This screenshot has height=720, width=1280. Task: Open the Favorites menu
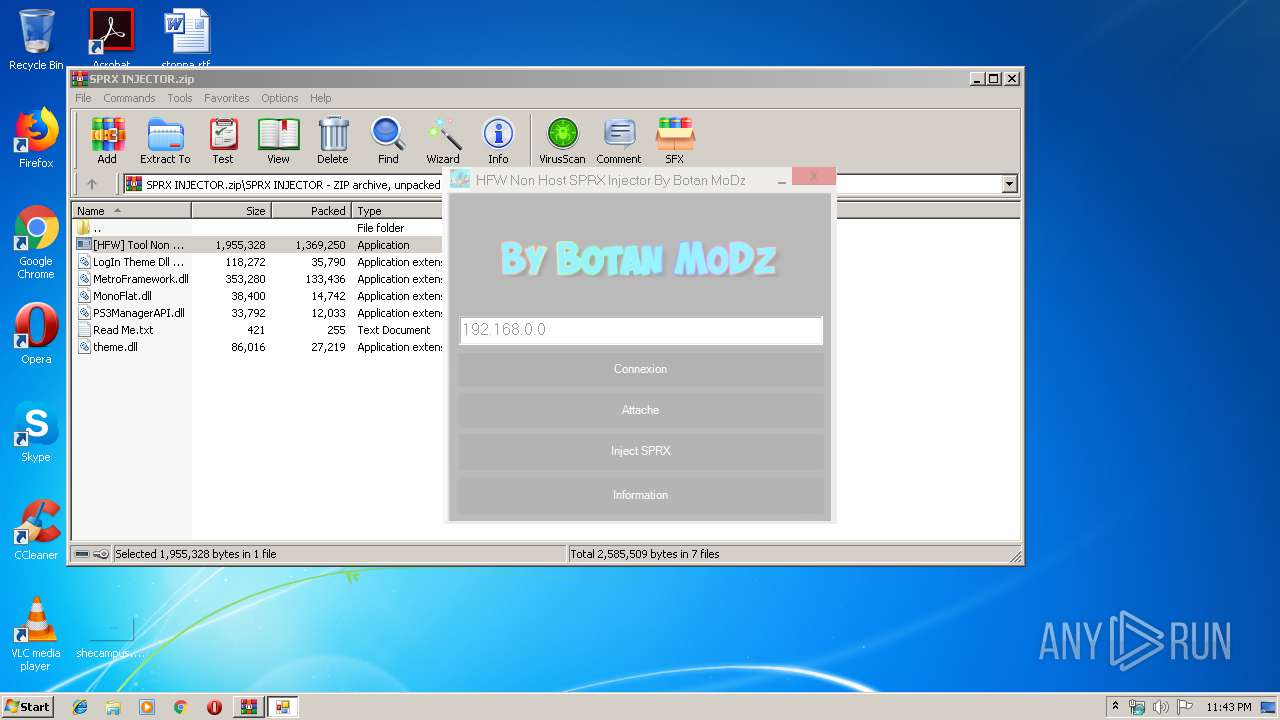pos(227,98)
